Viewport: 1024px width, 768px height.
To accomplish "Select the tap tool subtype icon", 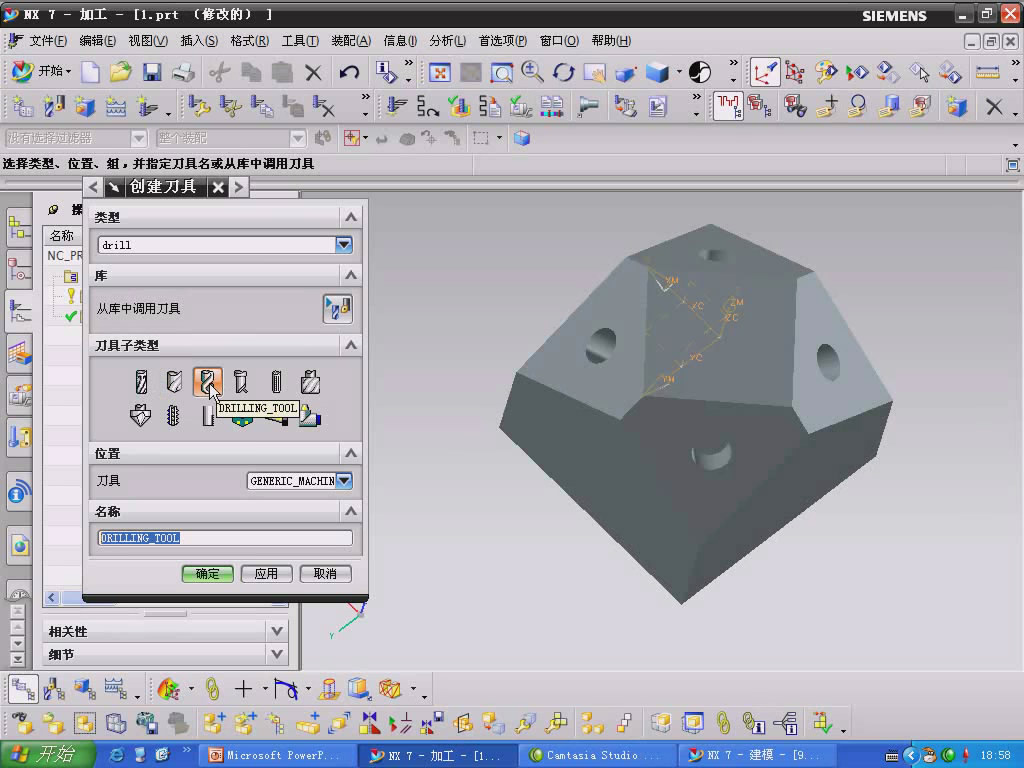I will pyautogui.click(x=173, y=415).
